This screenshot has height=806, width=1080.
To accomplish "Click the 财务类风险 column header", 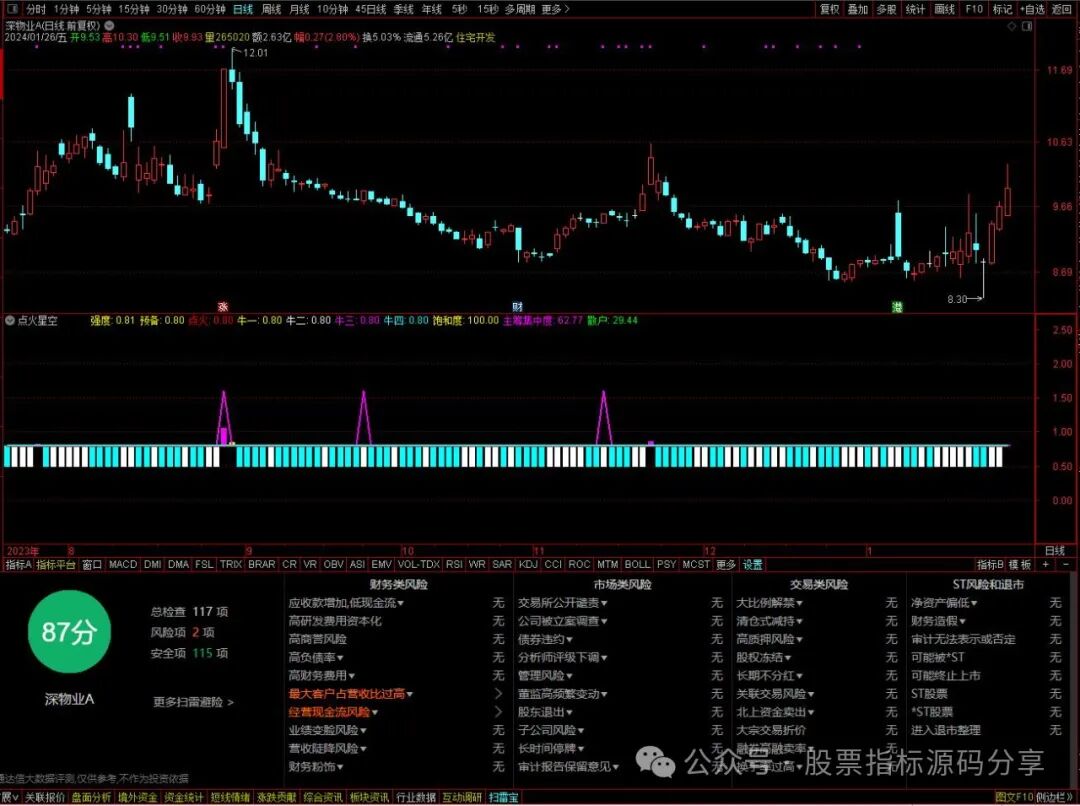I will click(399, 584).
